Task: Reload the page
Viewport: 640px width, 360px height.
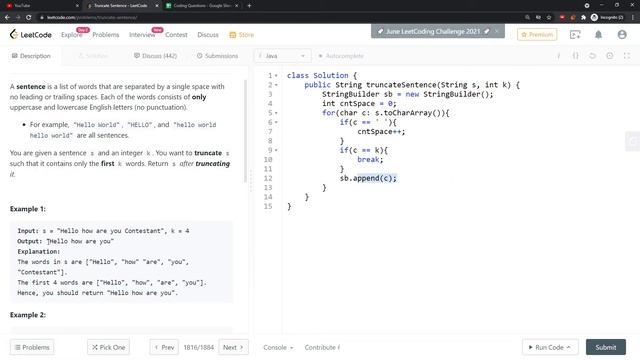Action: (x=28, y=17)
